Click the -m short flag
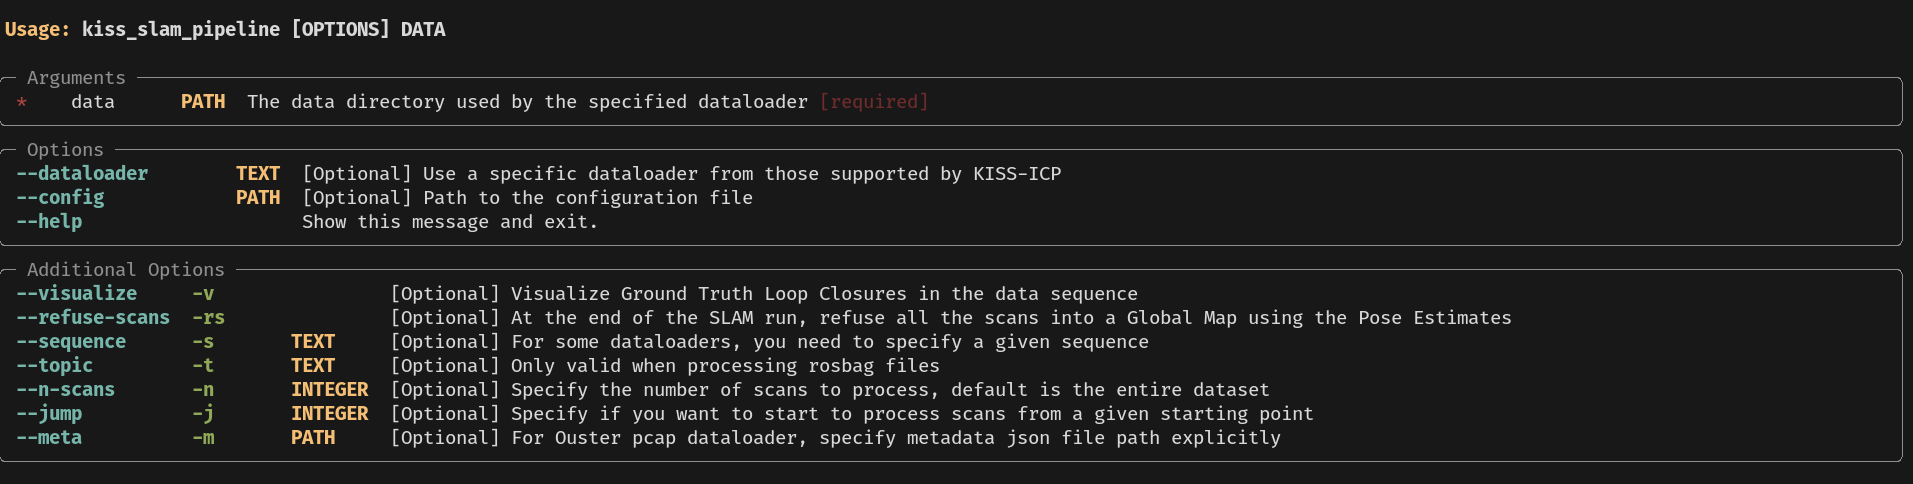The width and height of the screenshot is (1913, 484). pos(203,438)
